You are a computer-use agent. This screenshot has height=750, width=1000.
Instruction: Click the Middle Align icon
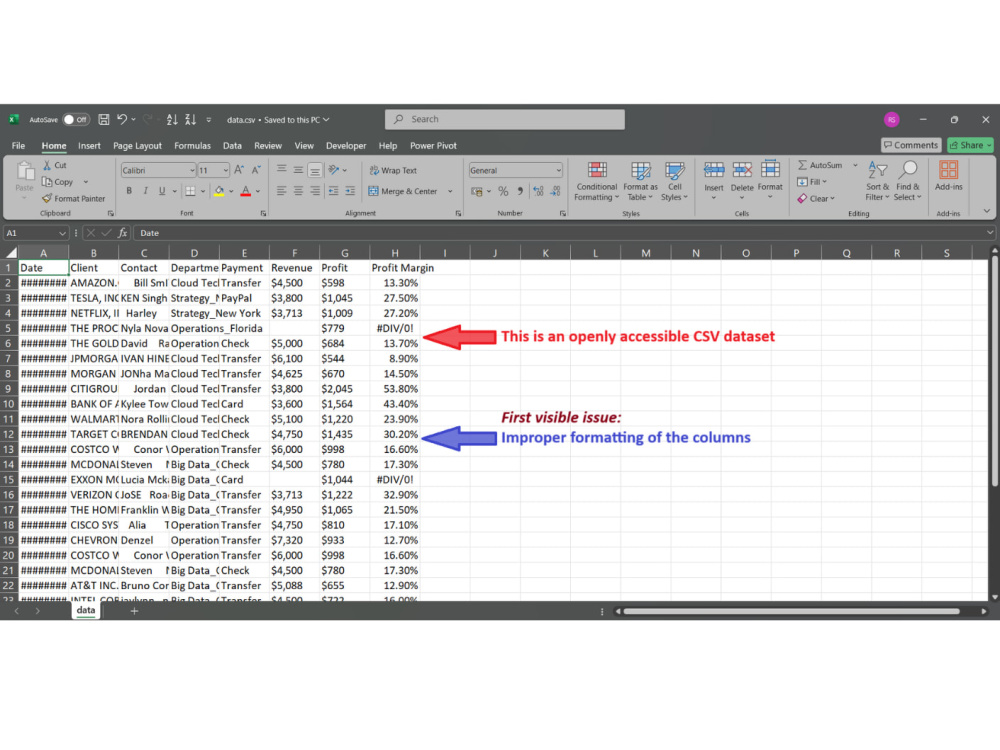pyautogui.click(x=298, y=170)
